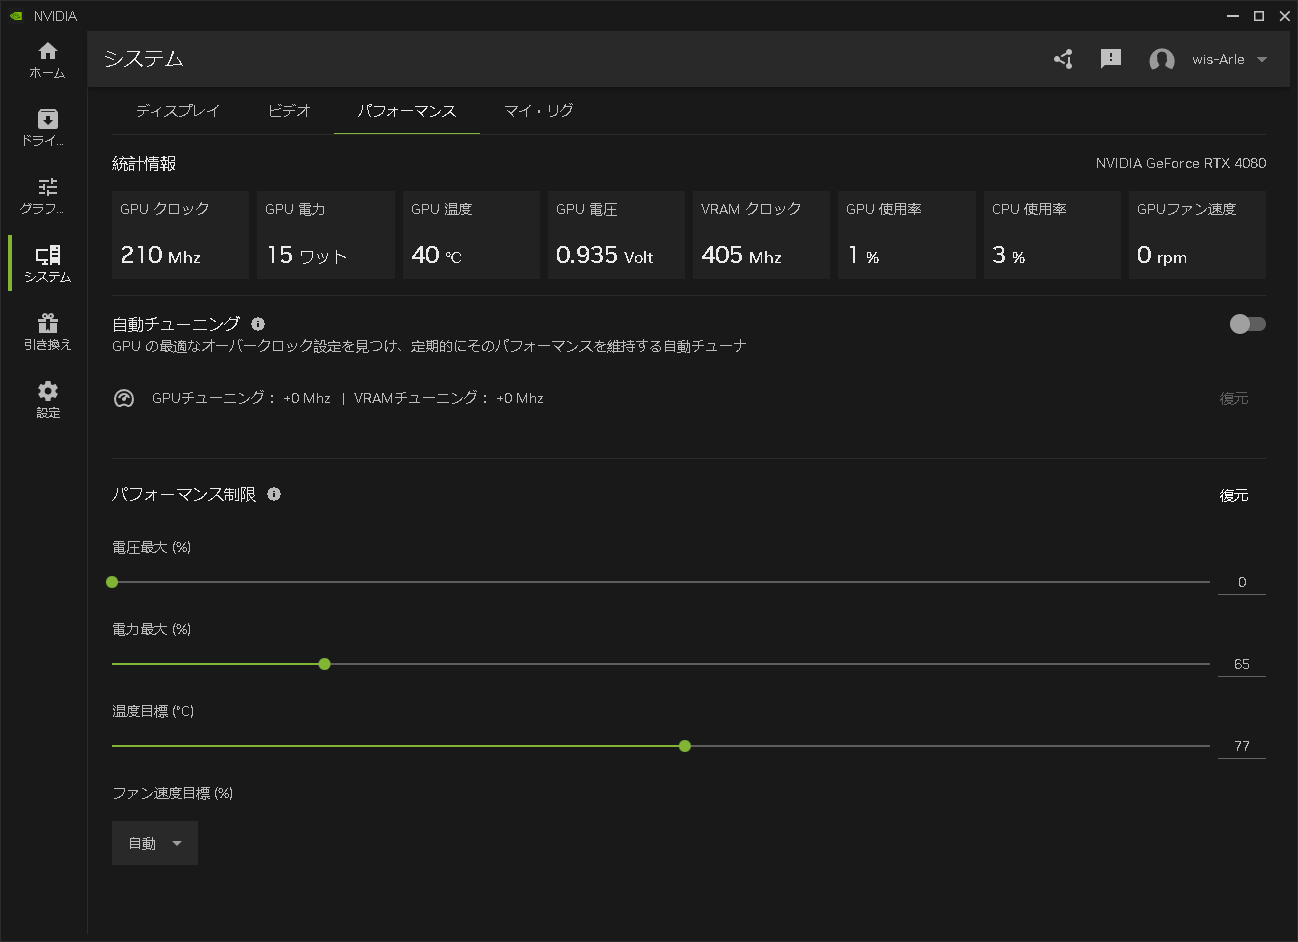Open the ホーム section in the sidebar

point(46,60)
